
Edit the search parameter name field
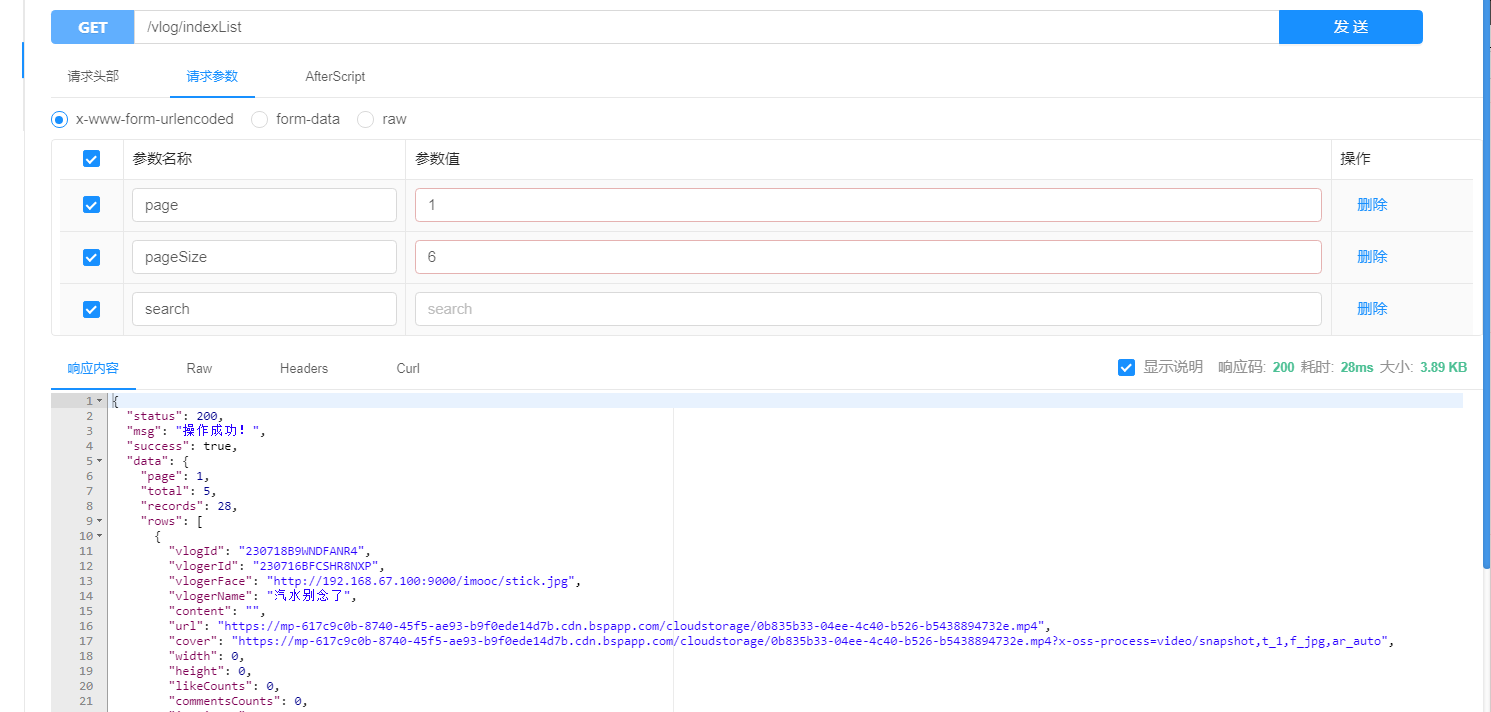tap(264, 309)
